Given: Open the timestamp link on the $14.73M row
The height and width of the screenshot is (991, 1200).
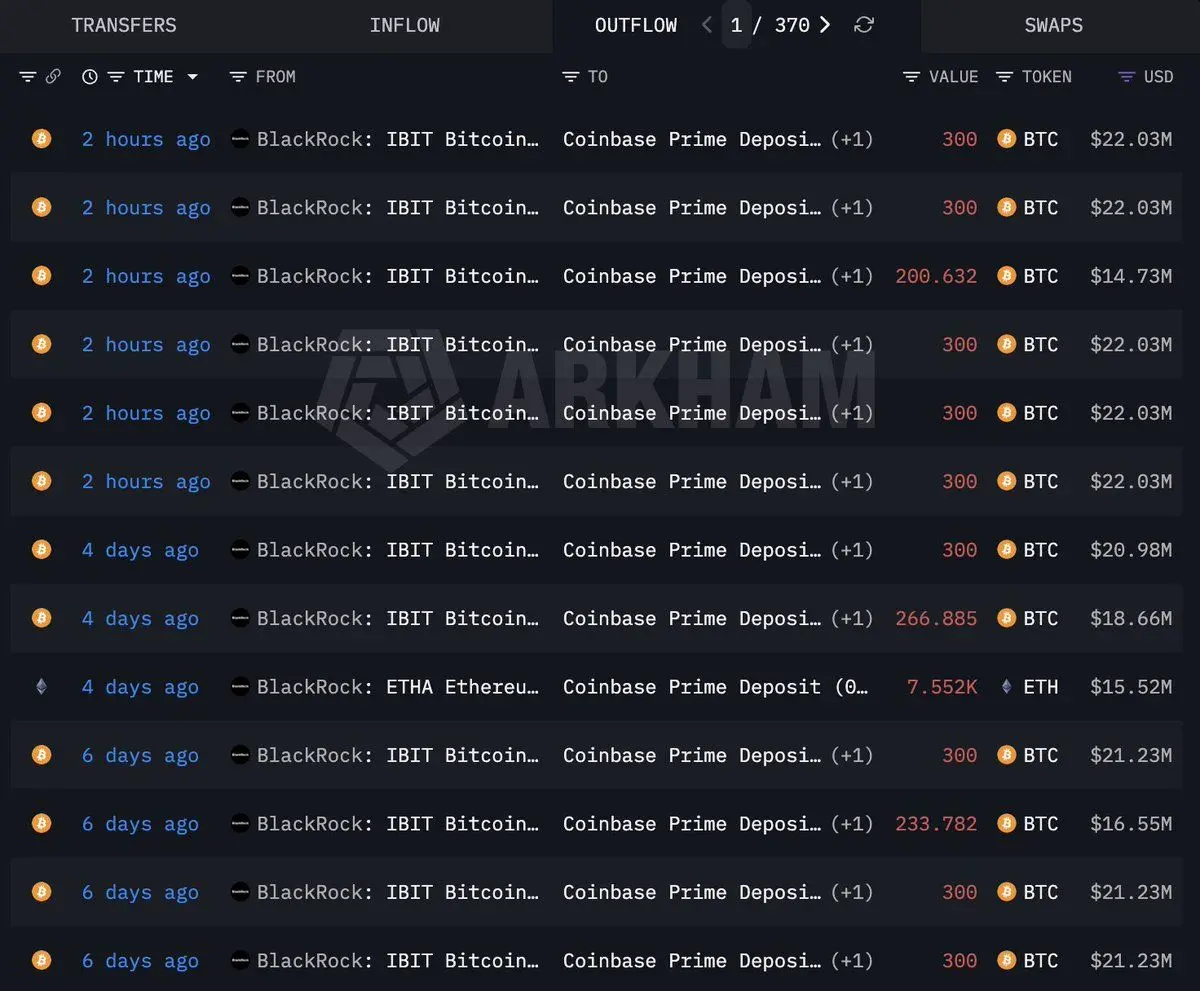Looking at the screenshot, I should [146, 277].
